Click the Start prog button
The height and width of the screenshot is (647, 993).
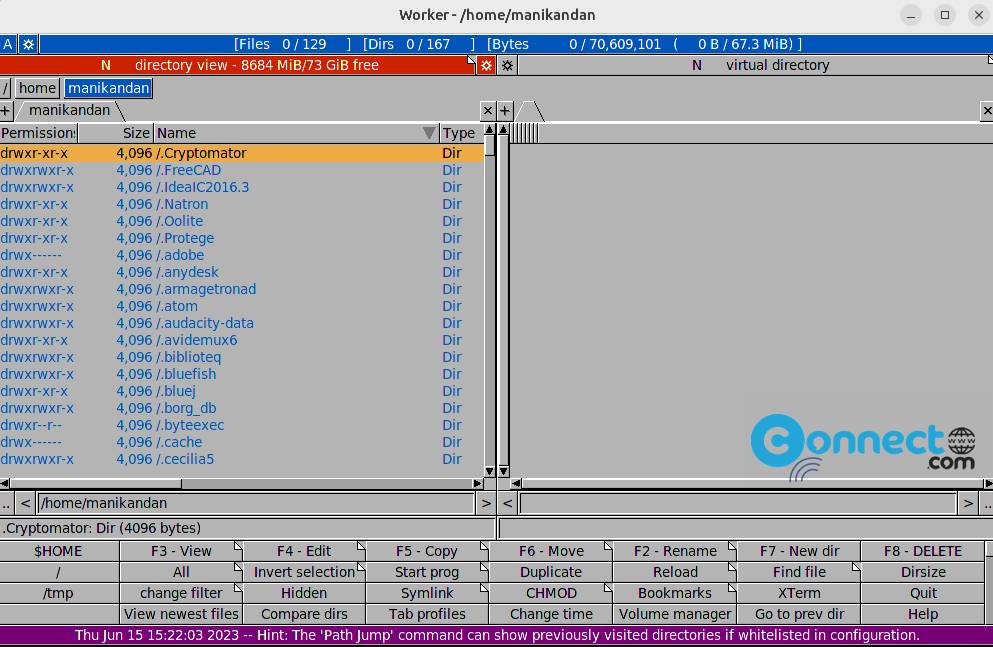pos(427,572)
